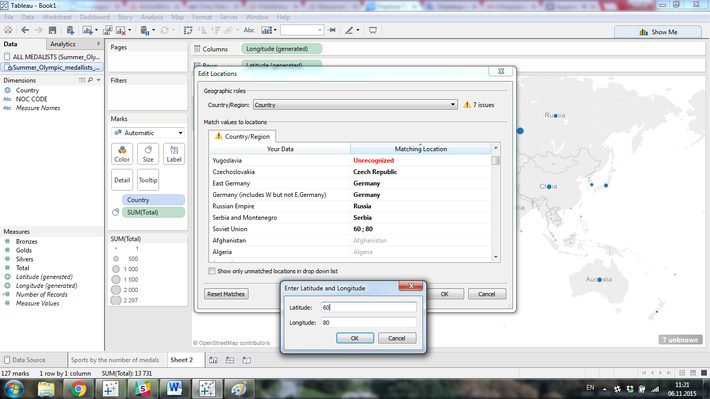Open the Analysis menu
The height and width of the screenshot is (399, 710).
[152, 17]
